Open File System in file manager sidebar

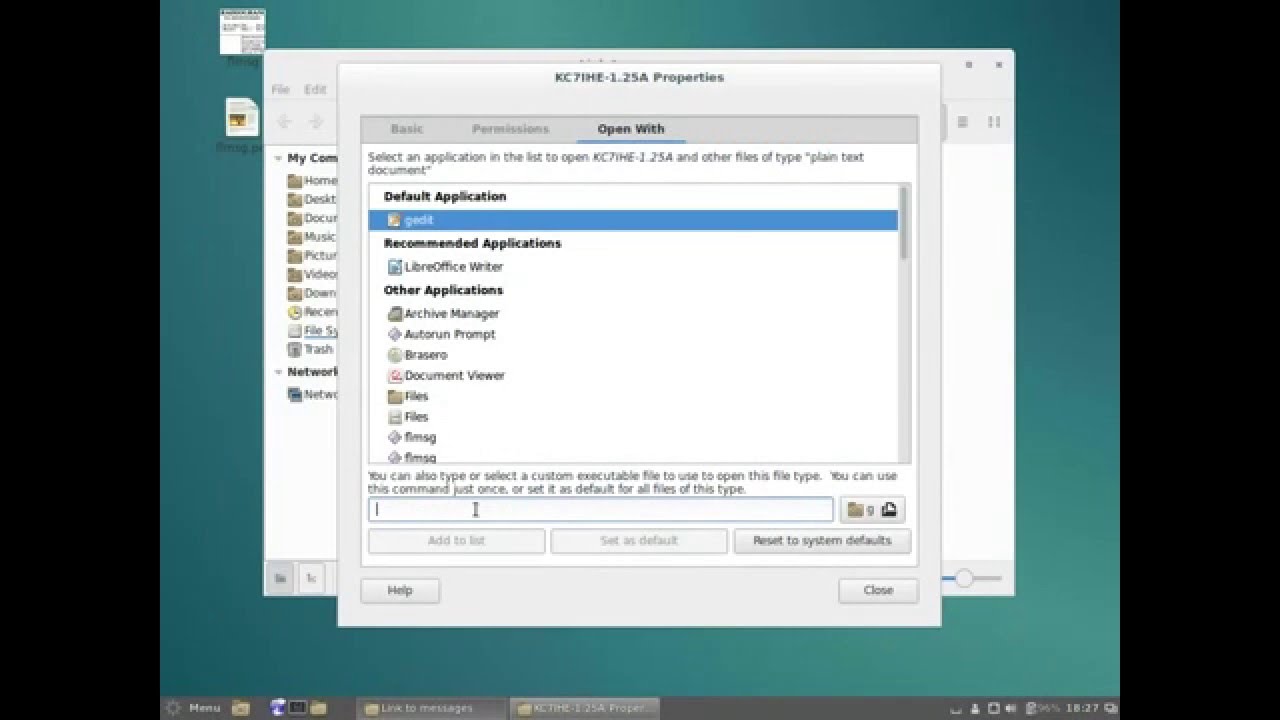coord(312,331)
